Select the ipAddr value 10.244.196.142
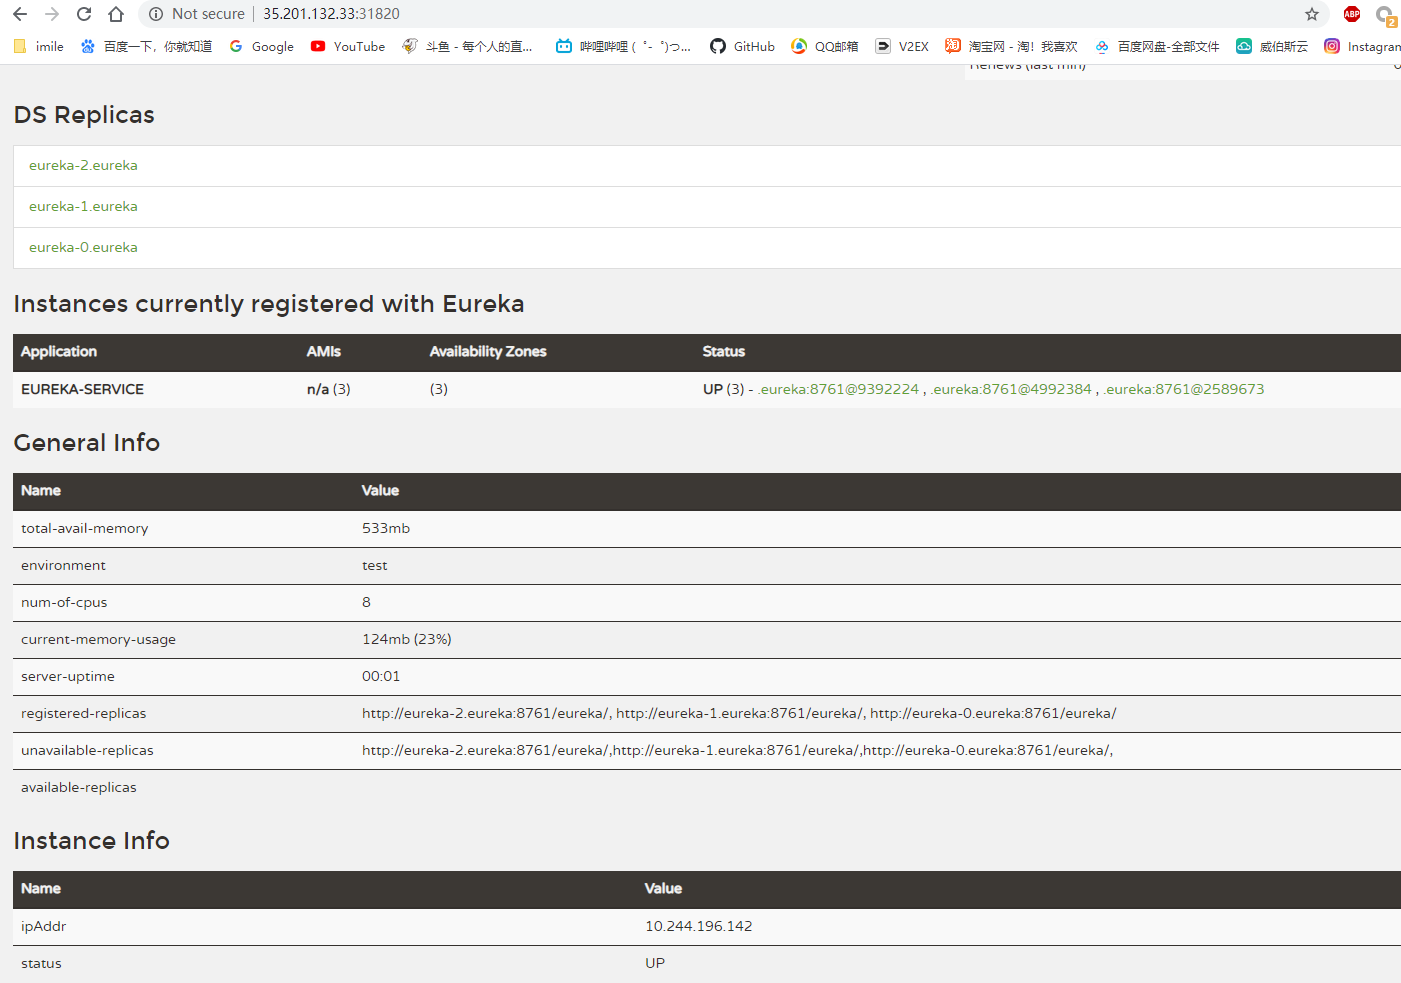 tap(699, 926)
